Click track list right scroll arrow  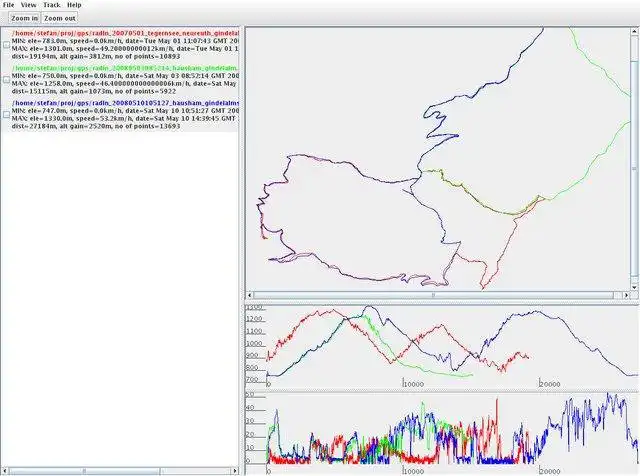tap(235, 471)
